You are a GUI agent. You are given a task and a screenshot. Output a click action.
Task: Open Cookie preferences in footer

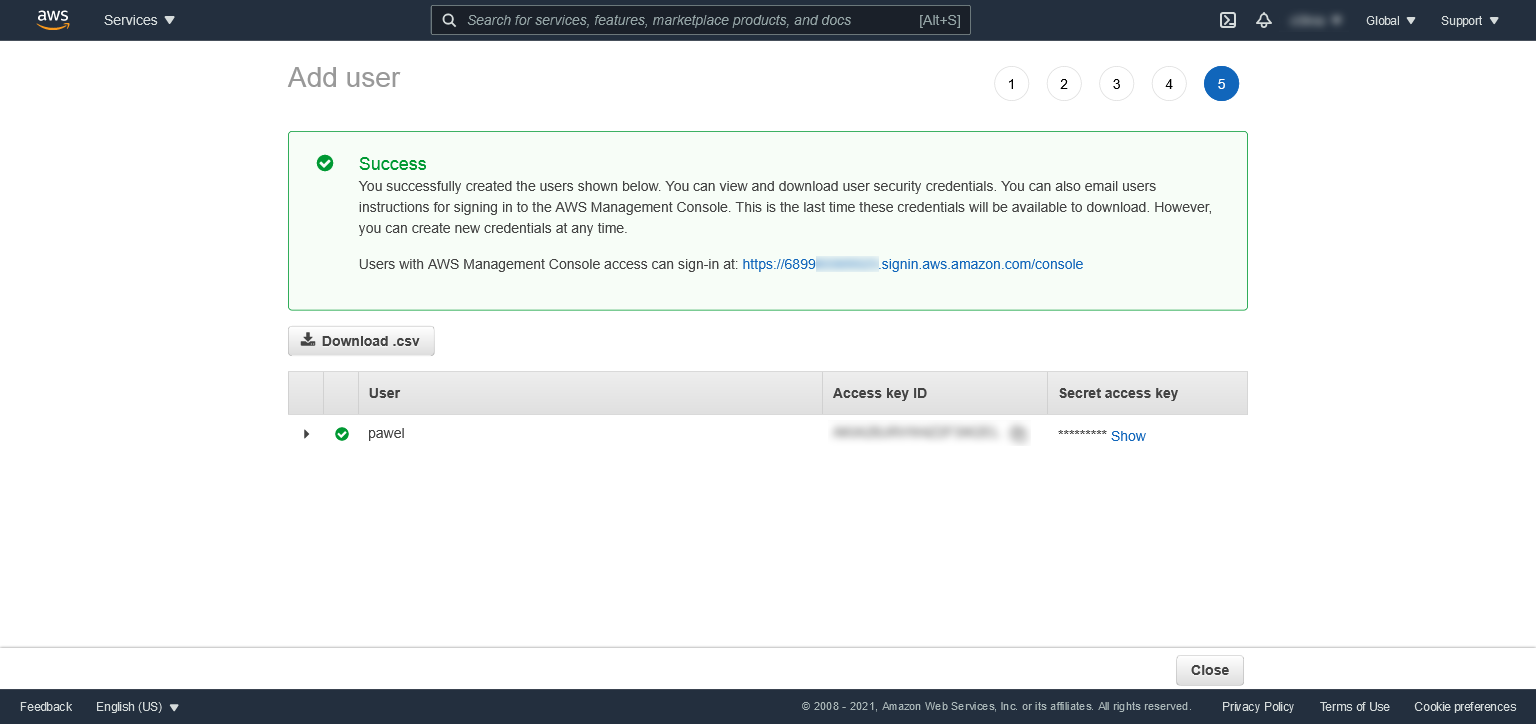1465,706
